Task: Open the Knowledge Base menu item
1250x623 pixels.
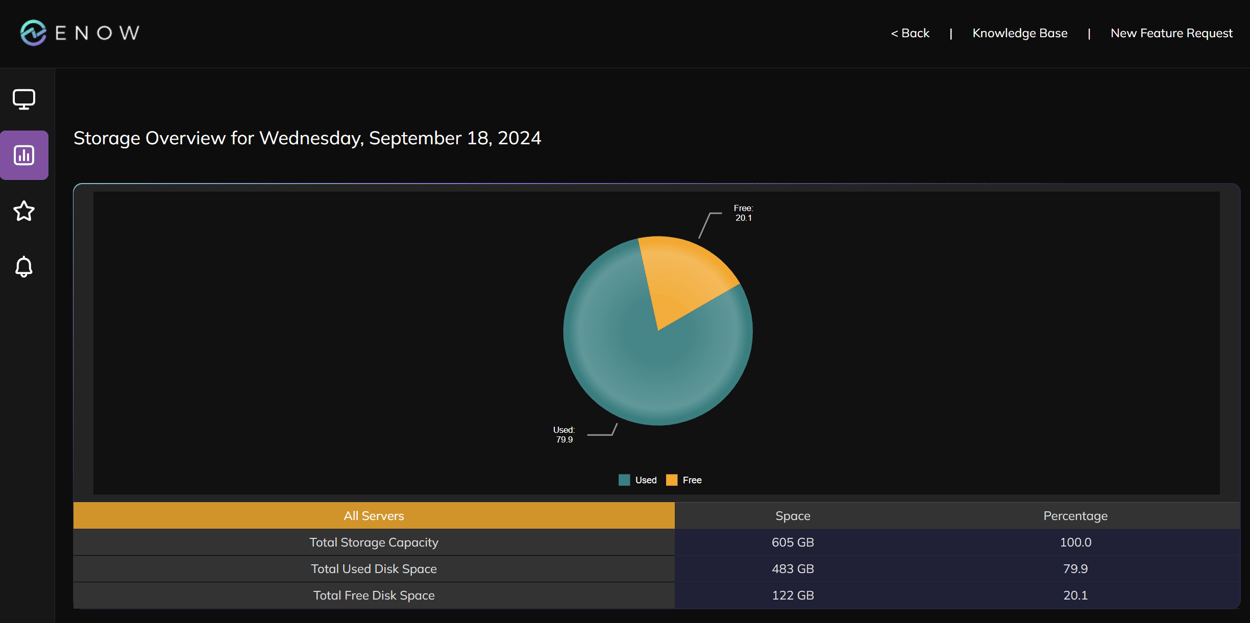Action: [1020, 32]
